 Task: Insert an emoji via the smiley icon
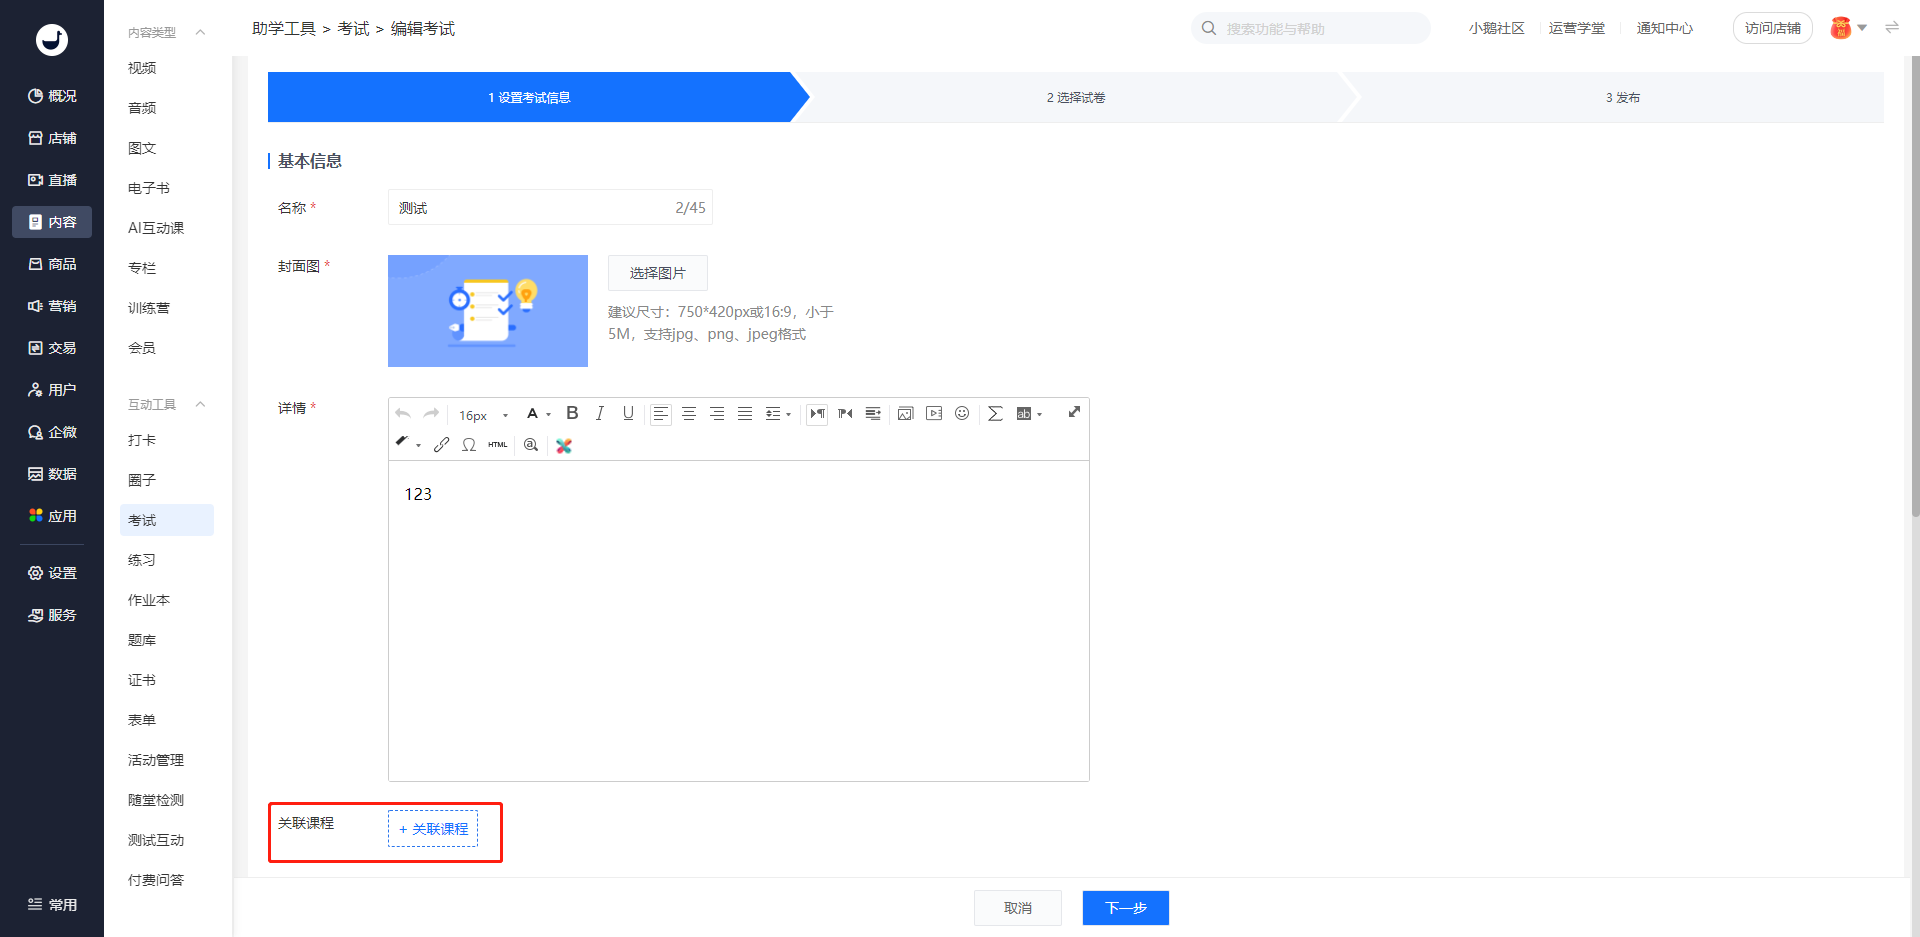click(962, 413)
